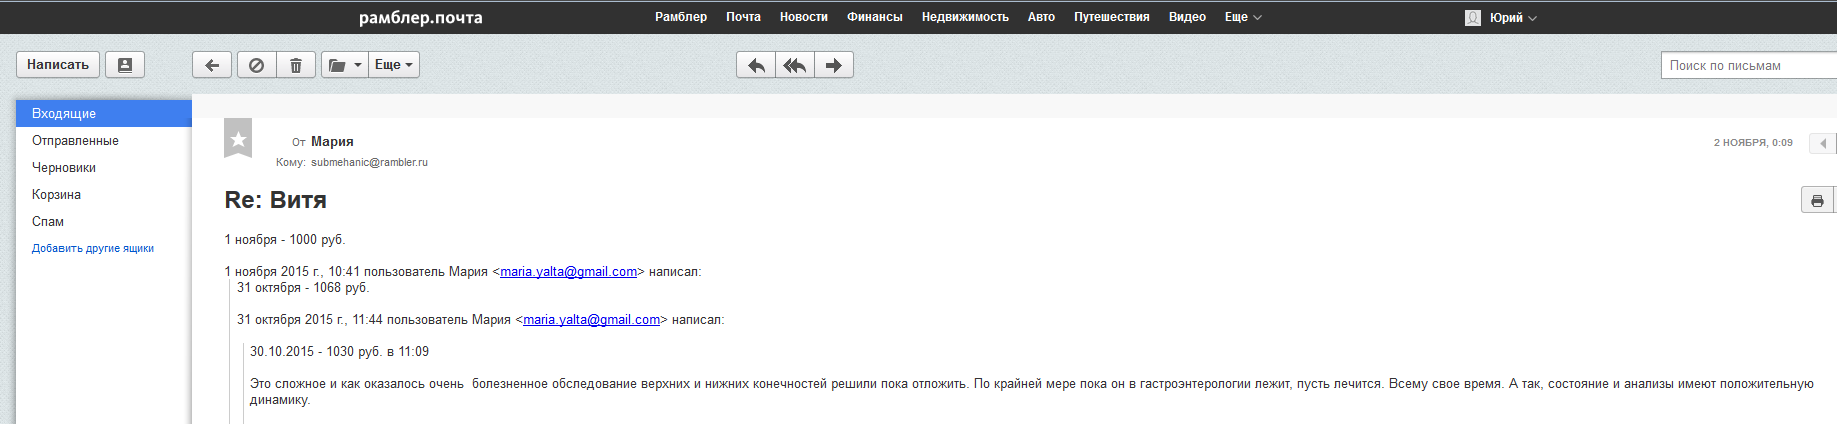The image size is (1837, 424).
Task: Click line '30.10.2015 - 1030 руб. в 11:09'
Action: [x=339, y=352]
